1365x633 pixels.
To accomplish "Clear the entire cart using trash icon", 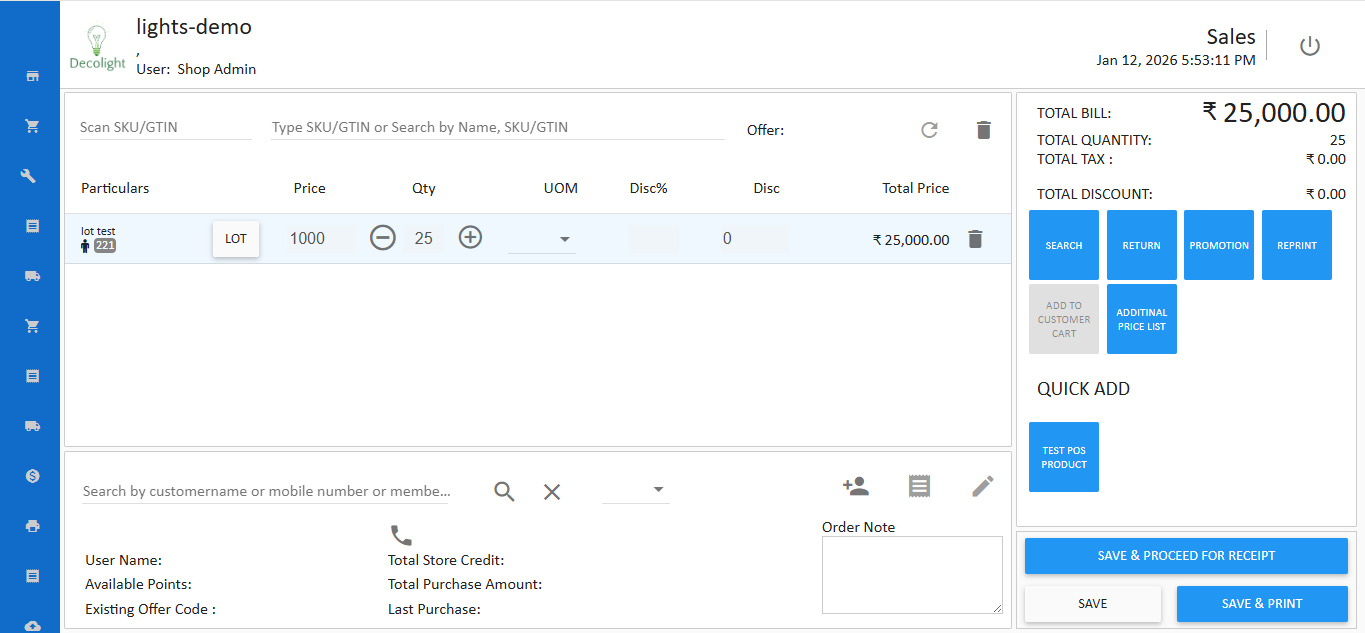I will pos(983,129).
